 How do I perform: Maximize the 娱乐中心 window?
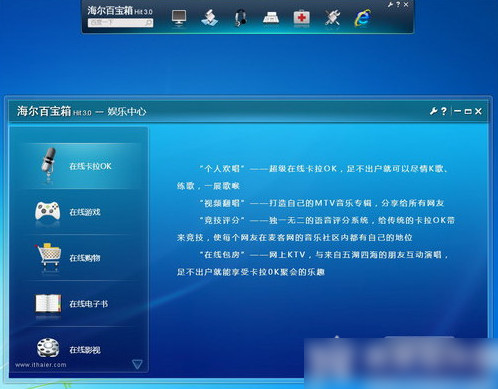click(x=468, y=111)
